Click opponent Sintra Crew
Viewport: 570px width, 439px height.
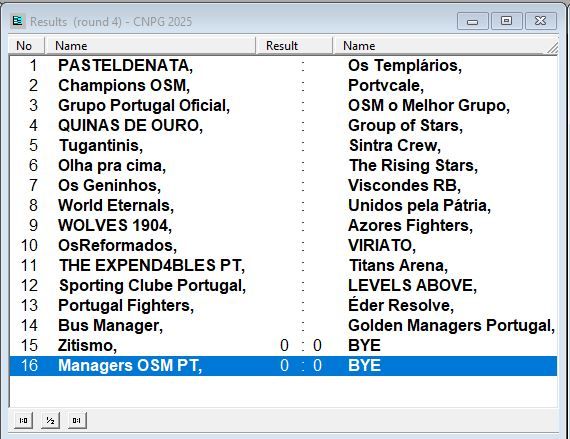[395, 145]
